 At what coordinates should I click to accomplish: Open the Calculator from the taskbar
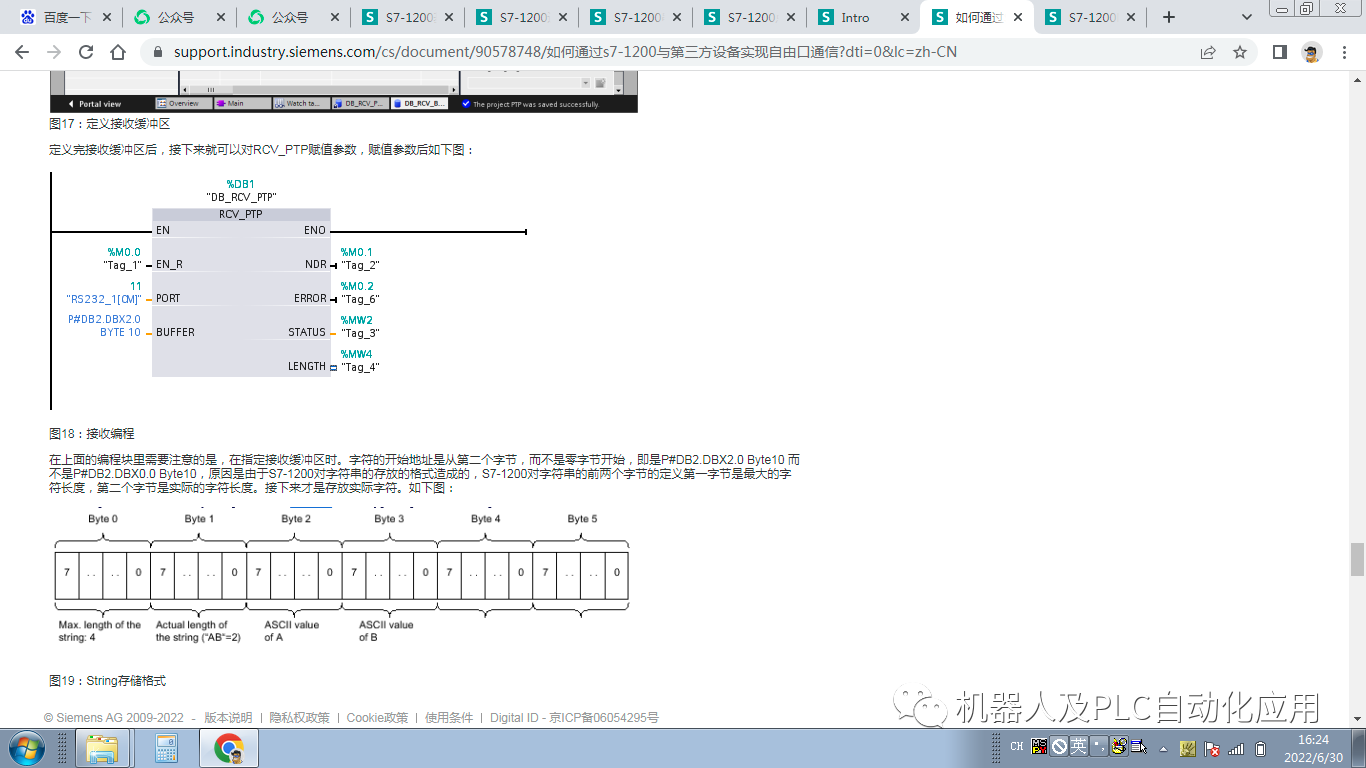click(x=165, y=748)
